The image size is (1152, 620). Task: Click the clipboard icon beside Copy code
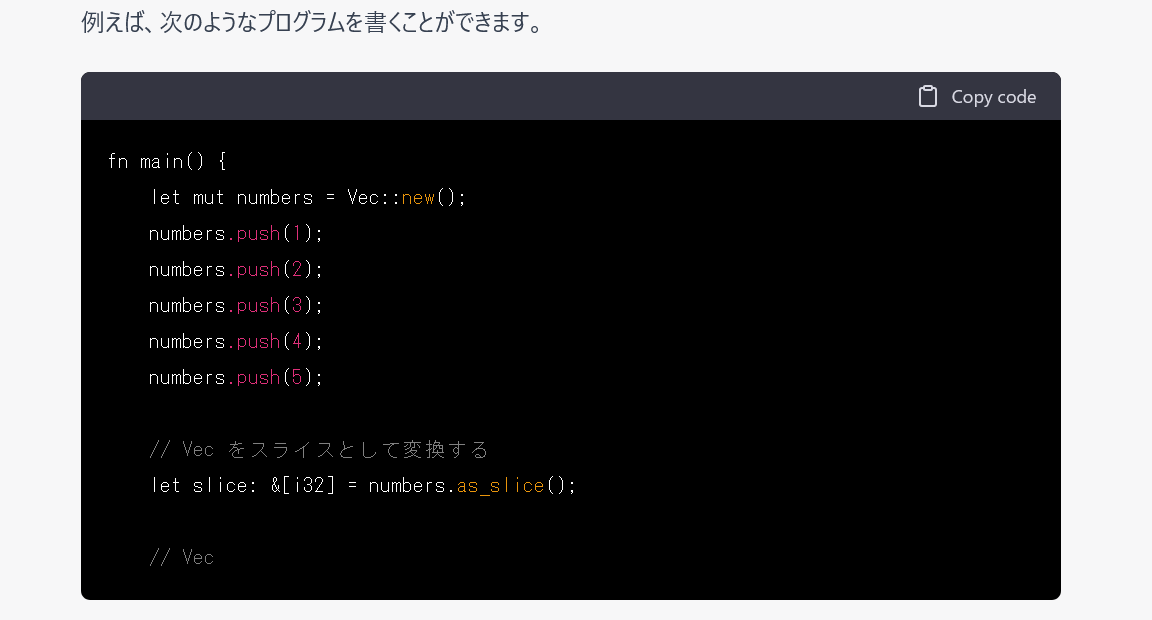coord(928,96)
